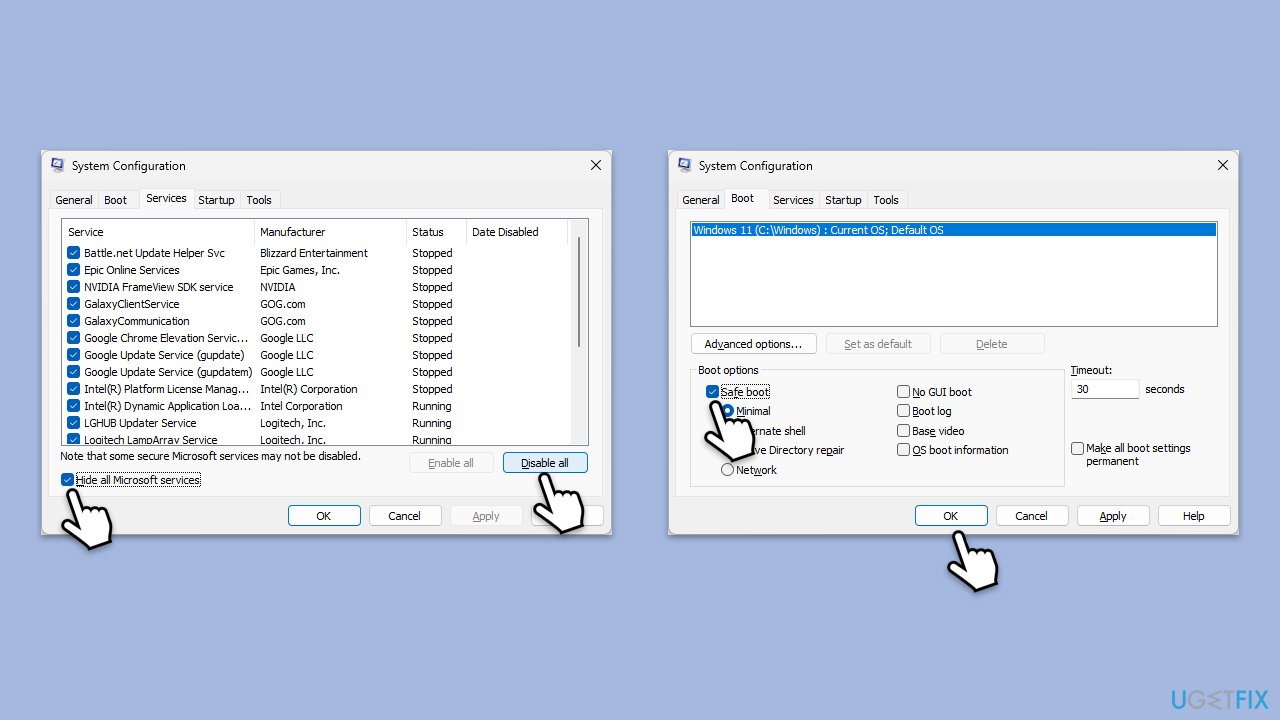Open Startup tab in left window
The width and height of the screenshot is (1280, 720).
coord(216,200)
